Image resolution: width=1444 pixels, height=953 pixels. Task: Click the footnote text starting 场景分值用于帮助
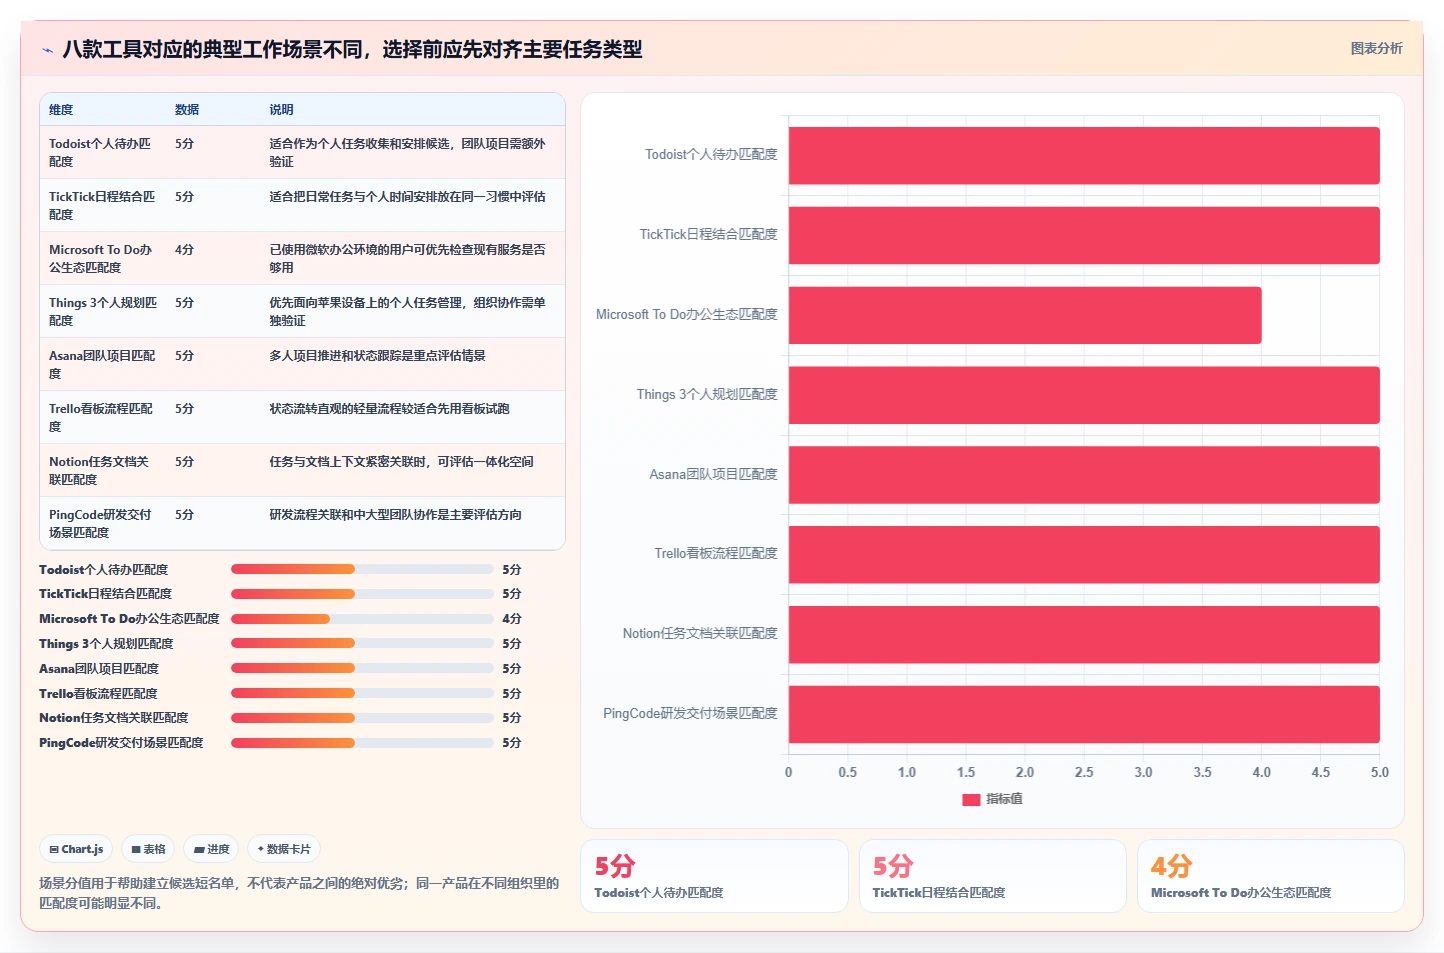point(299,893)
